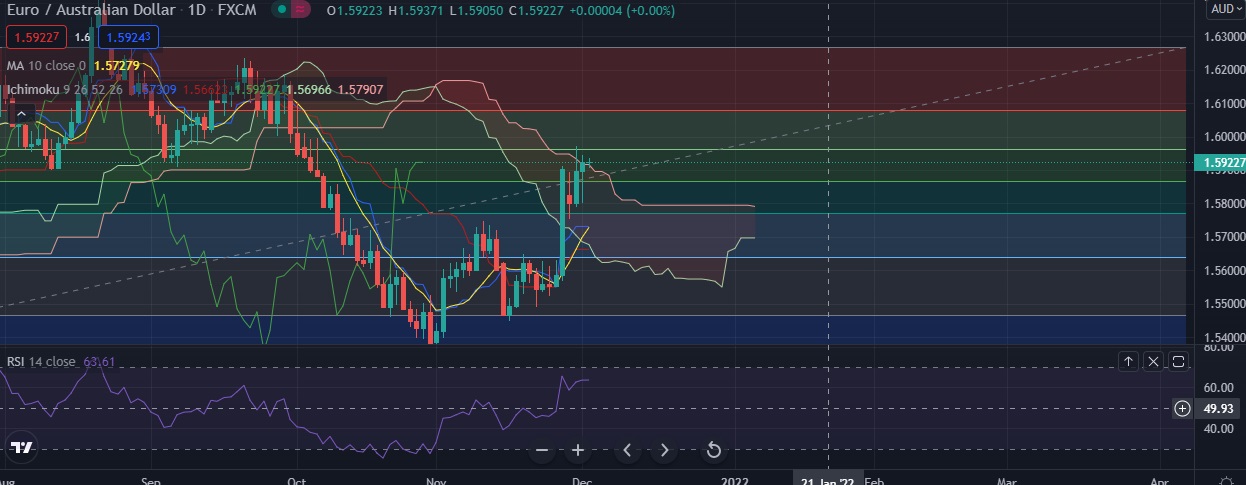Click the MA value 1.57279 in legend
The height and width of the screenshot is (485, 1246).
tap(116, 65)
